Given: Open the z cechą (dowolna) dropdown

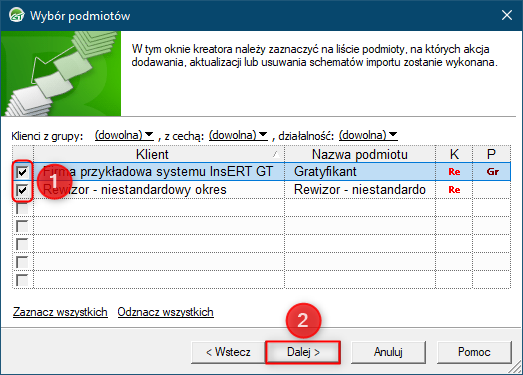Looking at the screenshot, I should point(238,135).
